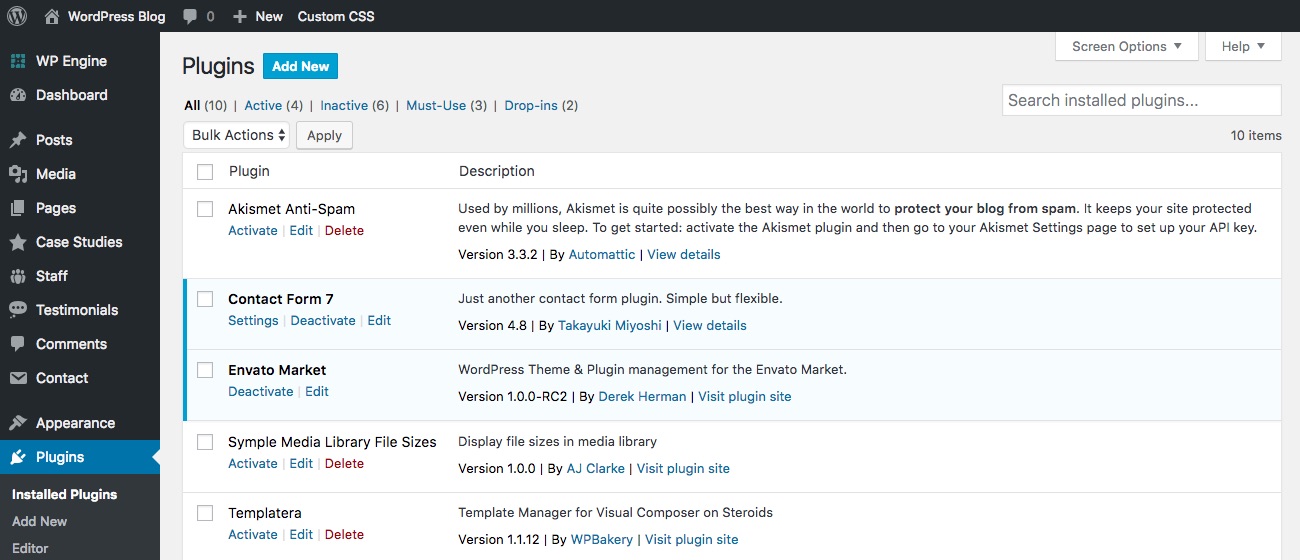Click the Media icon in sidebar
The image size is (1300, 560).
18,174
